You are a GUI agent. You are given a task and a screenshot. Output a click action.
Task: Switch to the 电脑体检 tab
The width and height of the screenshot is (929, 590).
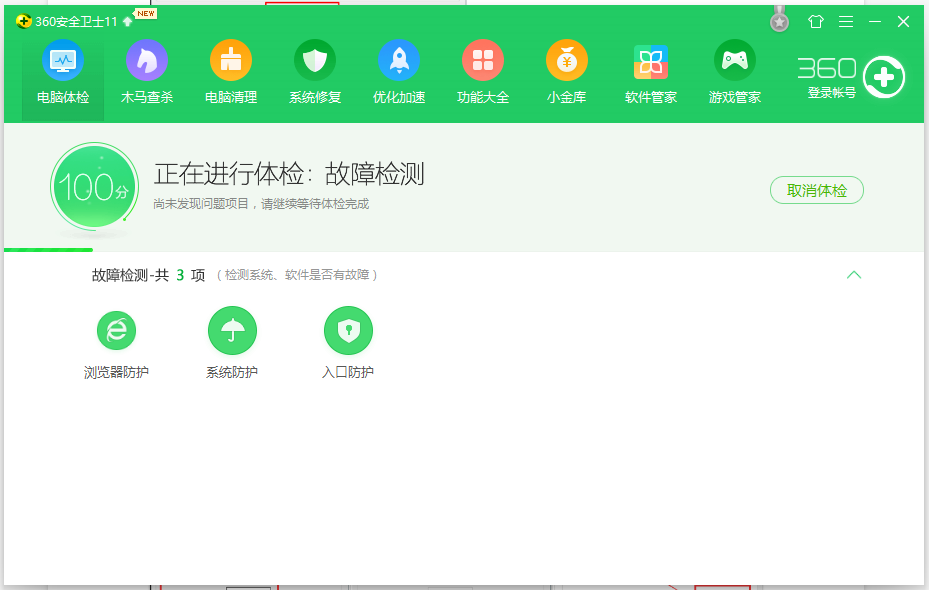pyautogui.click(x=63, y=72)
